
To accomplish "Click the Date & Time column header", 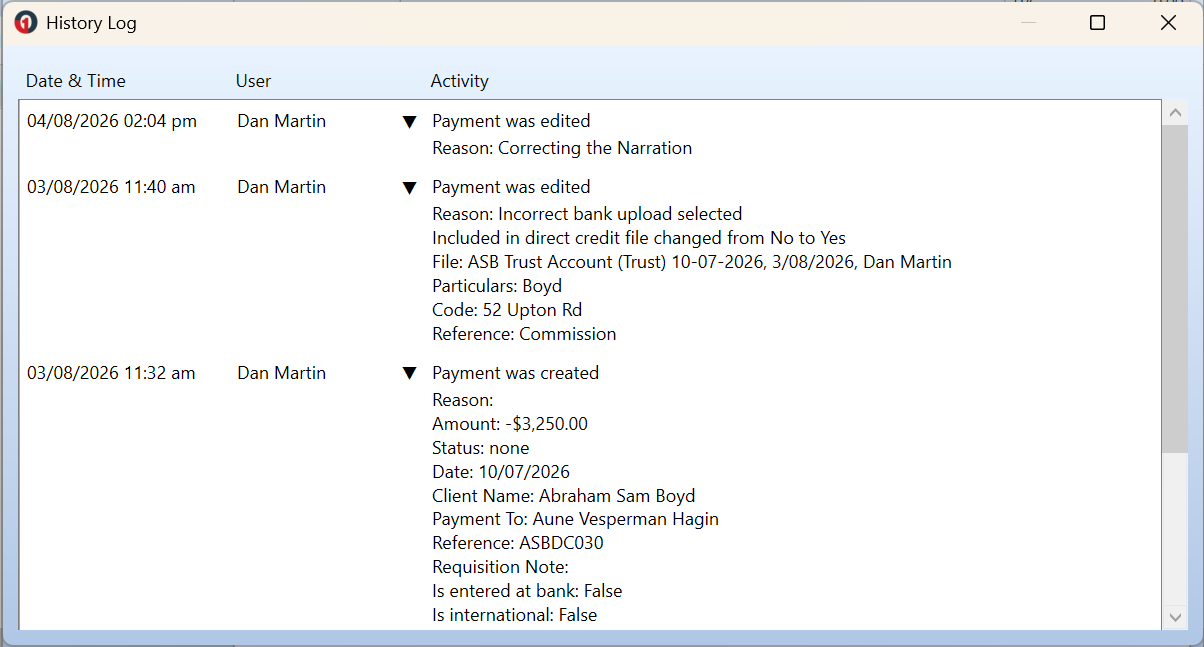I will pyautogui.click(x=76, y=81).
